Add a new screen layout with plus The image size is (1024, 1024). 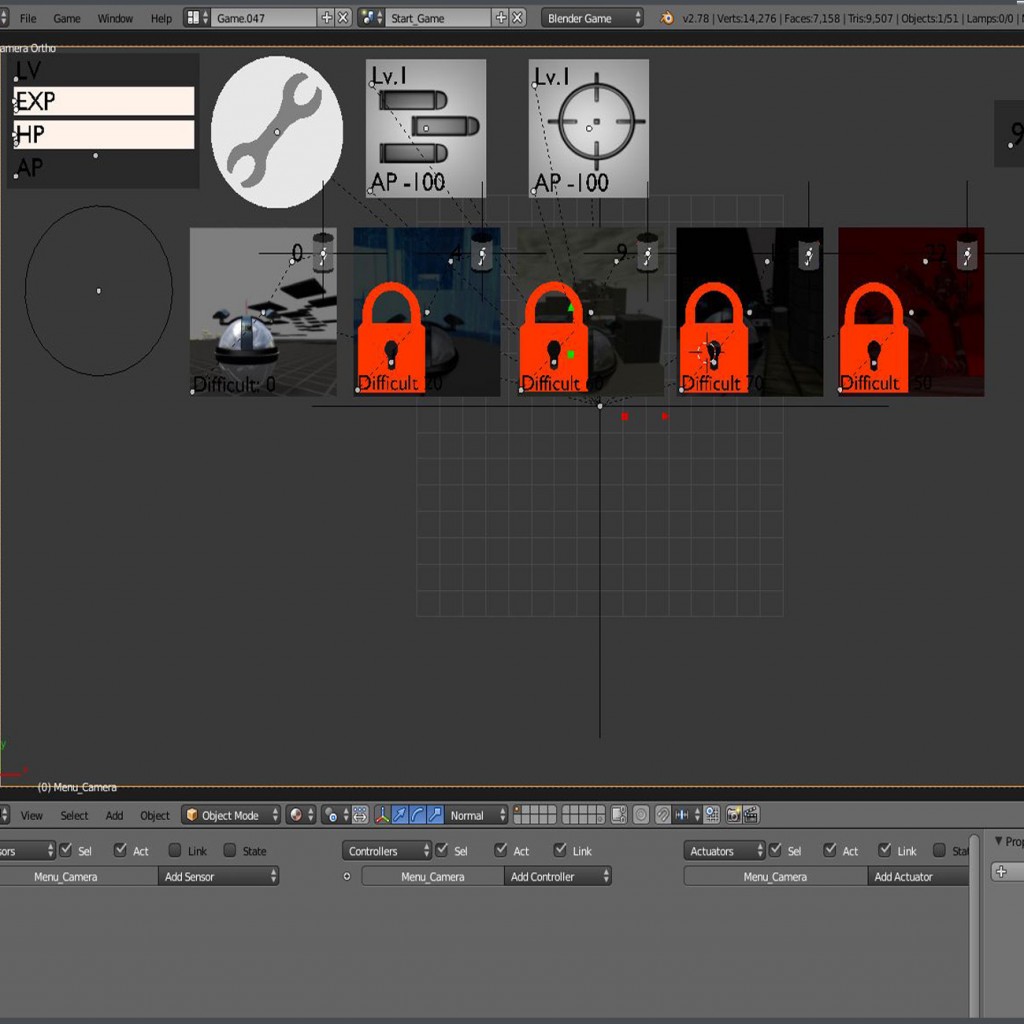click(x=327, y=18)
